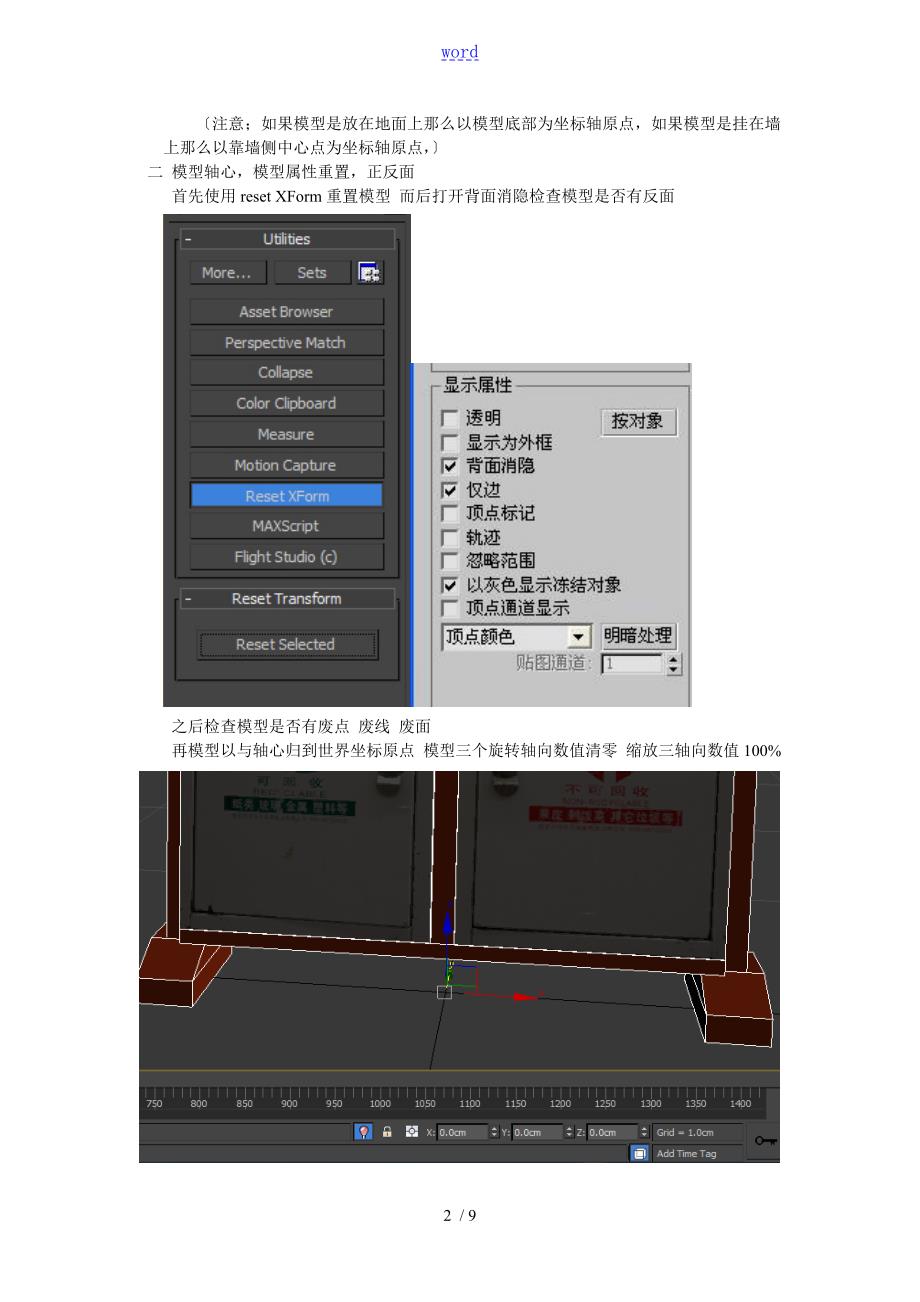Enable the 忽略范围 checkbox

pos(450,561)
